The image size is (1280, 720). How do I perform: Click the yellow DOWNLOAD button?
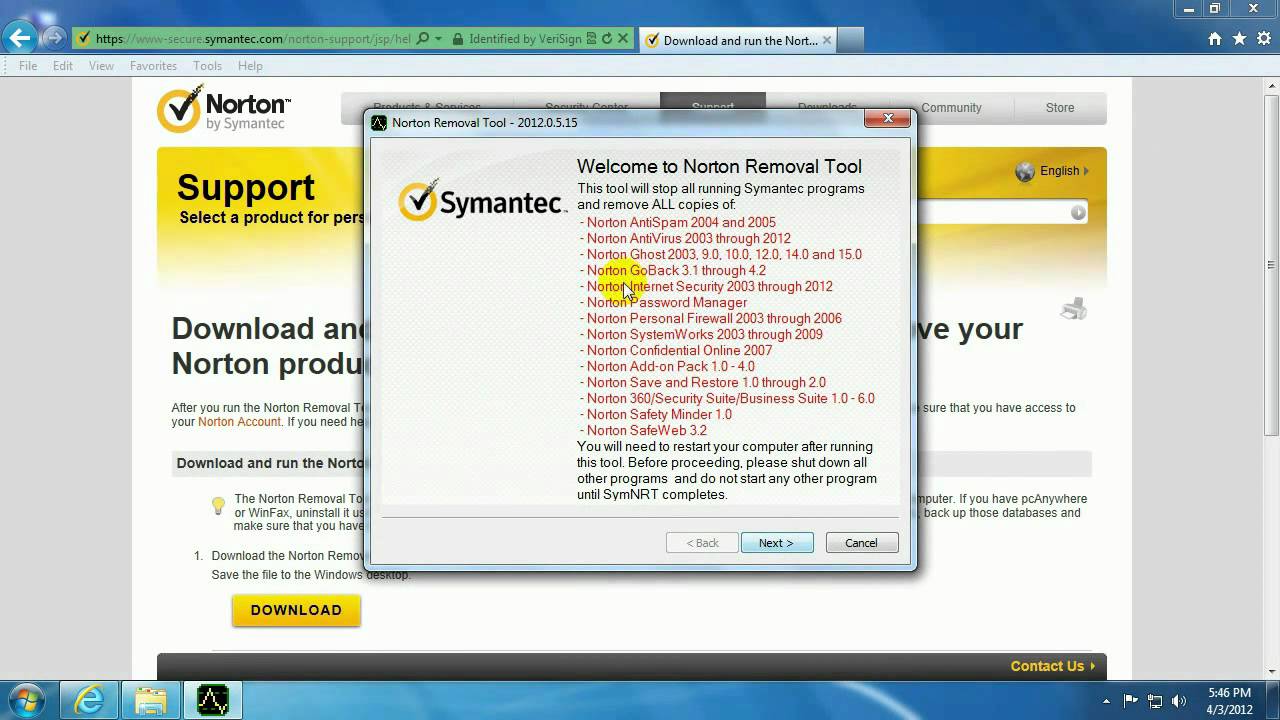click(x=296, y=610)
